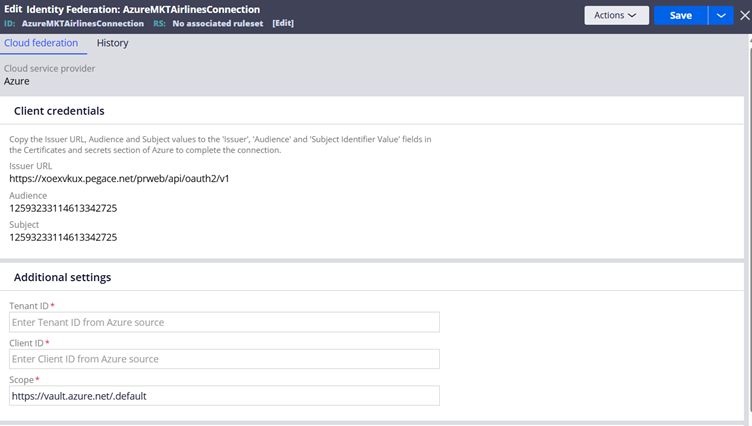
Task: Expand the Actions menu
Action: 614,15
